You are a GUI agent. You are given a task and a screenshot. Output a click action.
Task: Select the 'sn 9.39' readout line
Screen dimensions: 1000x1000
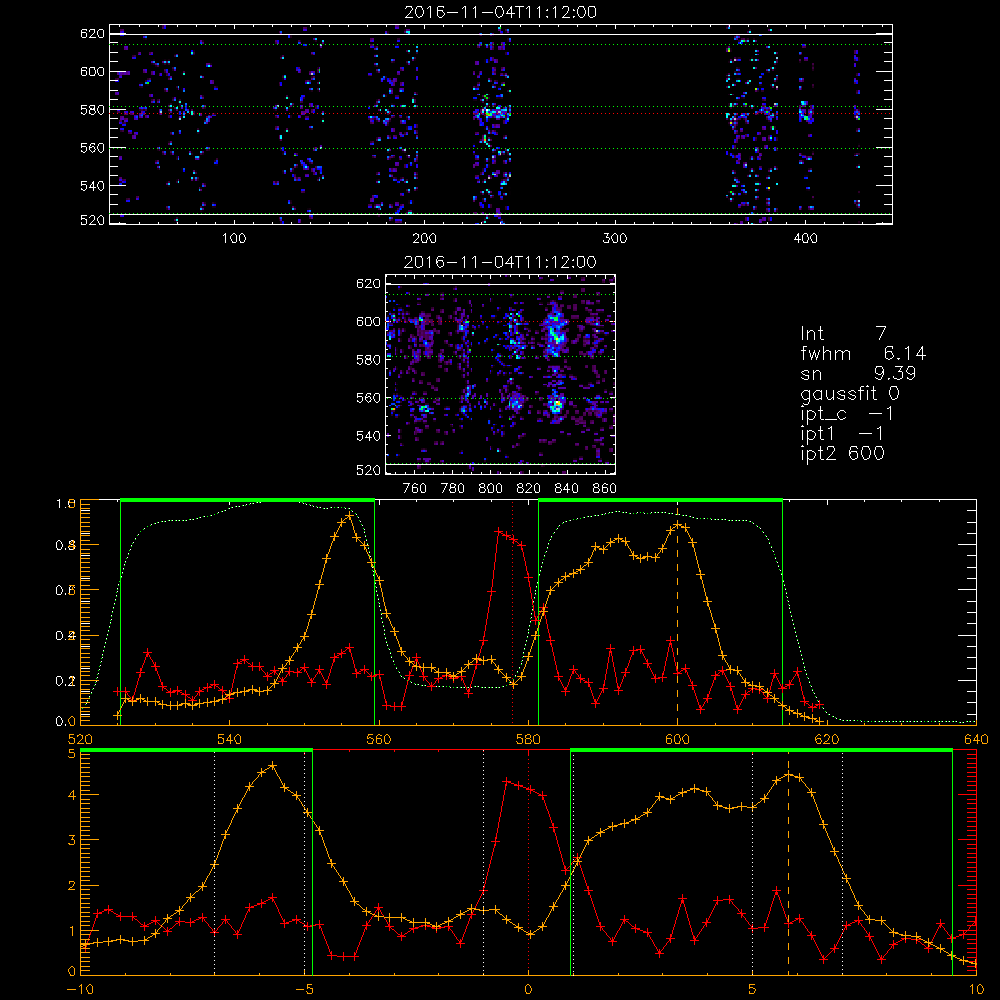pyautogui.click(x=858, y=373)
